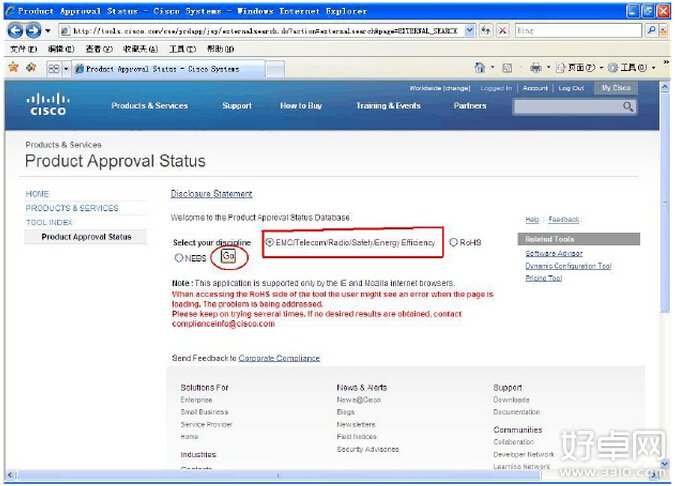The height and width of the screenshot is (486, 675).
Task: Select EMC/Telecom/Radio/Safety/Energy Efficiency radio button
Action: (269, 242)
